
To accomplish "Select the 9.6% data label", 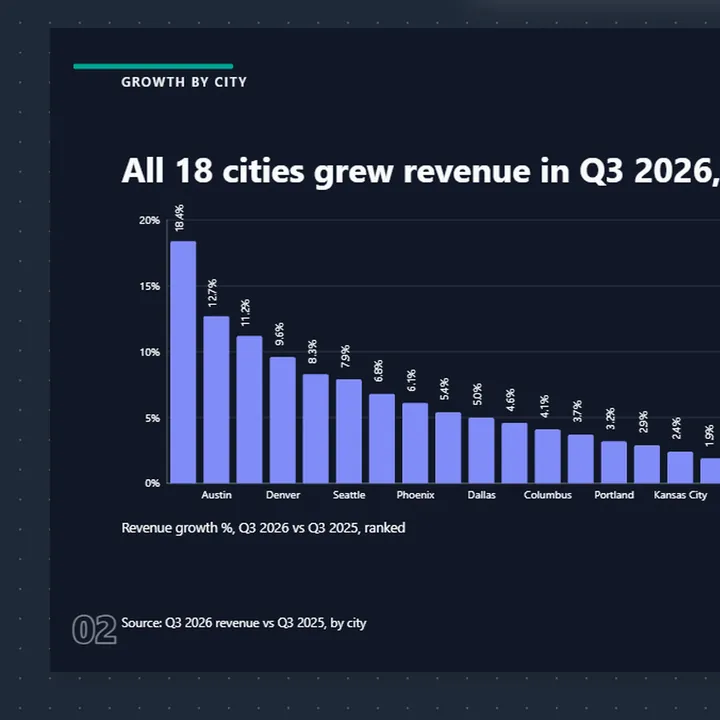I will click(x=279, y=334).
